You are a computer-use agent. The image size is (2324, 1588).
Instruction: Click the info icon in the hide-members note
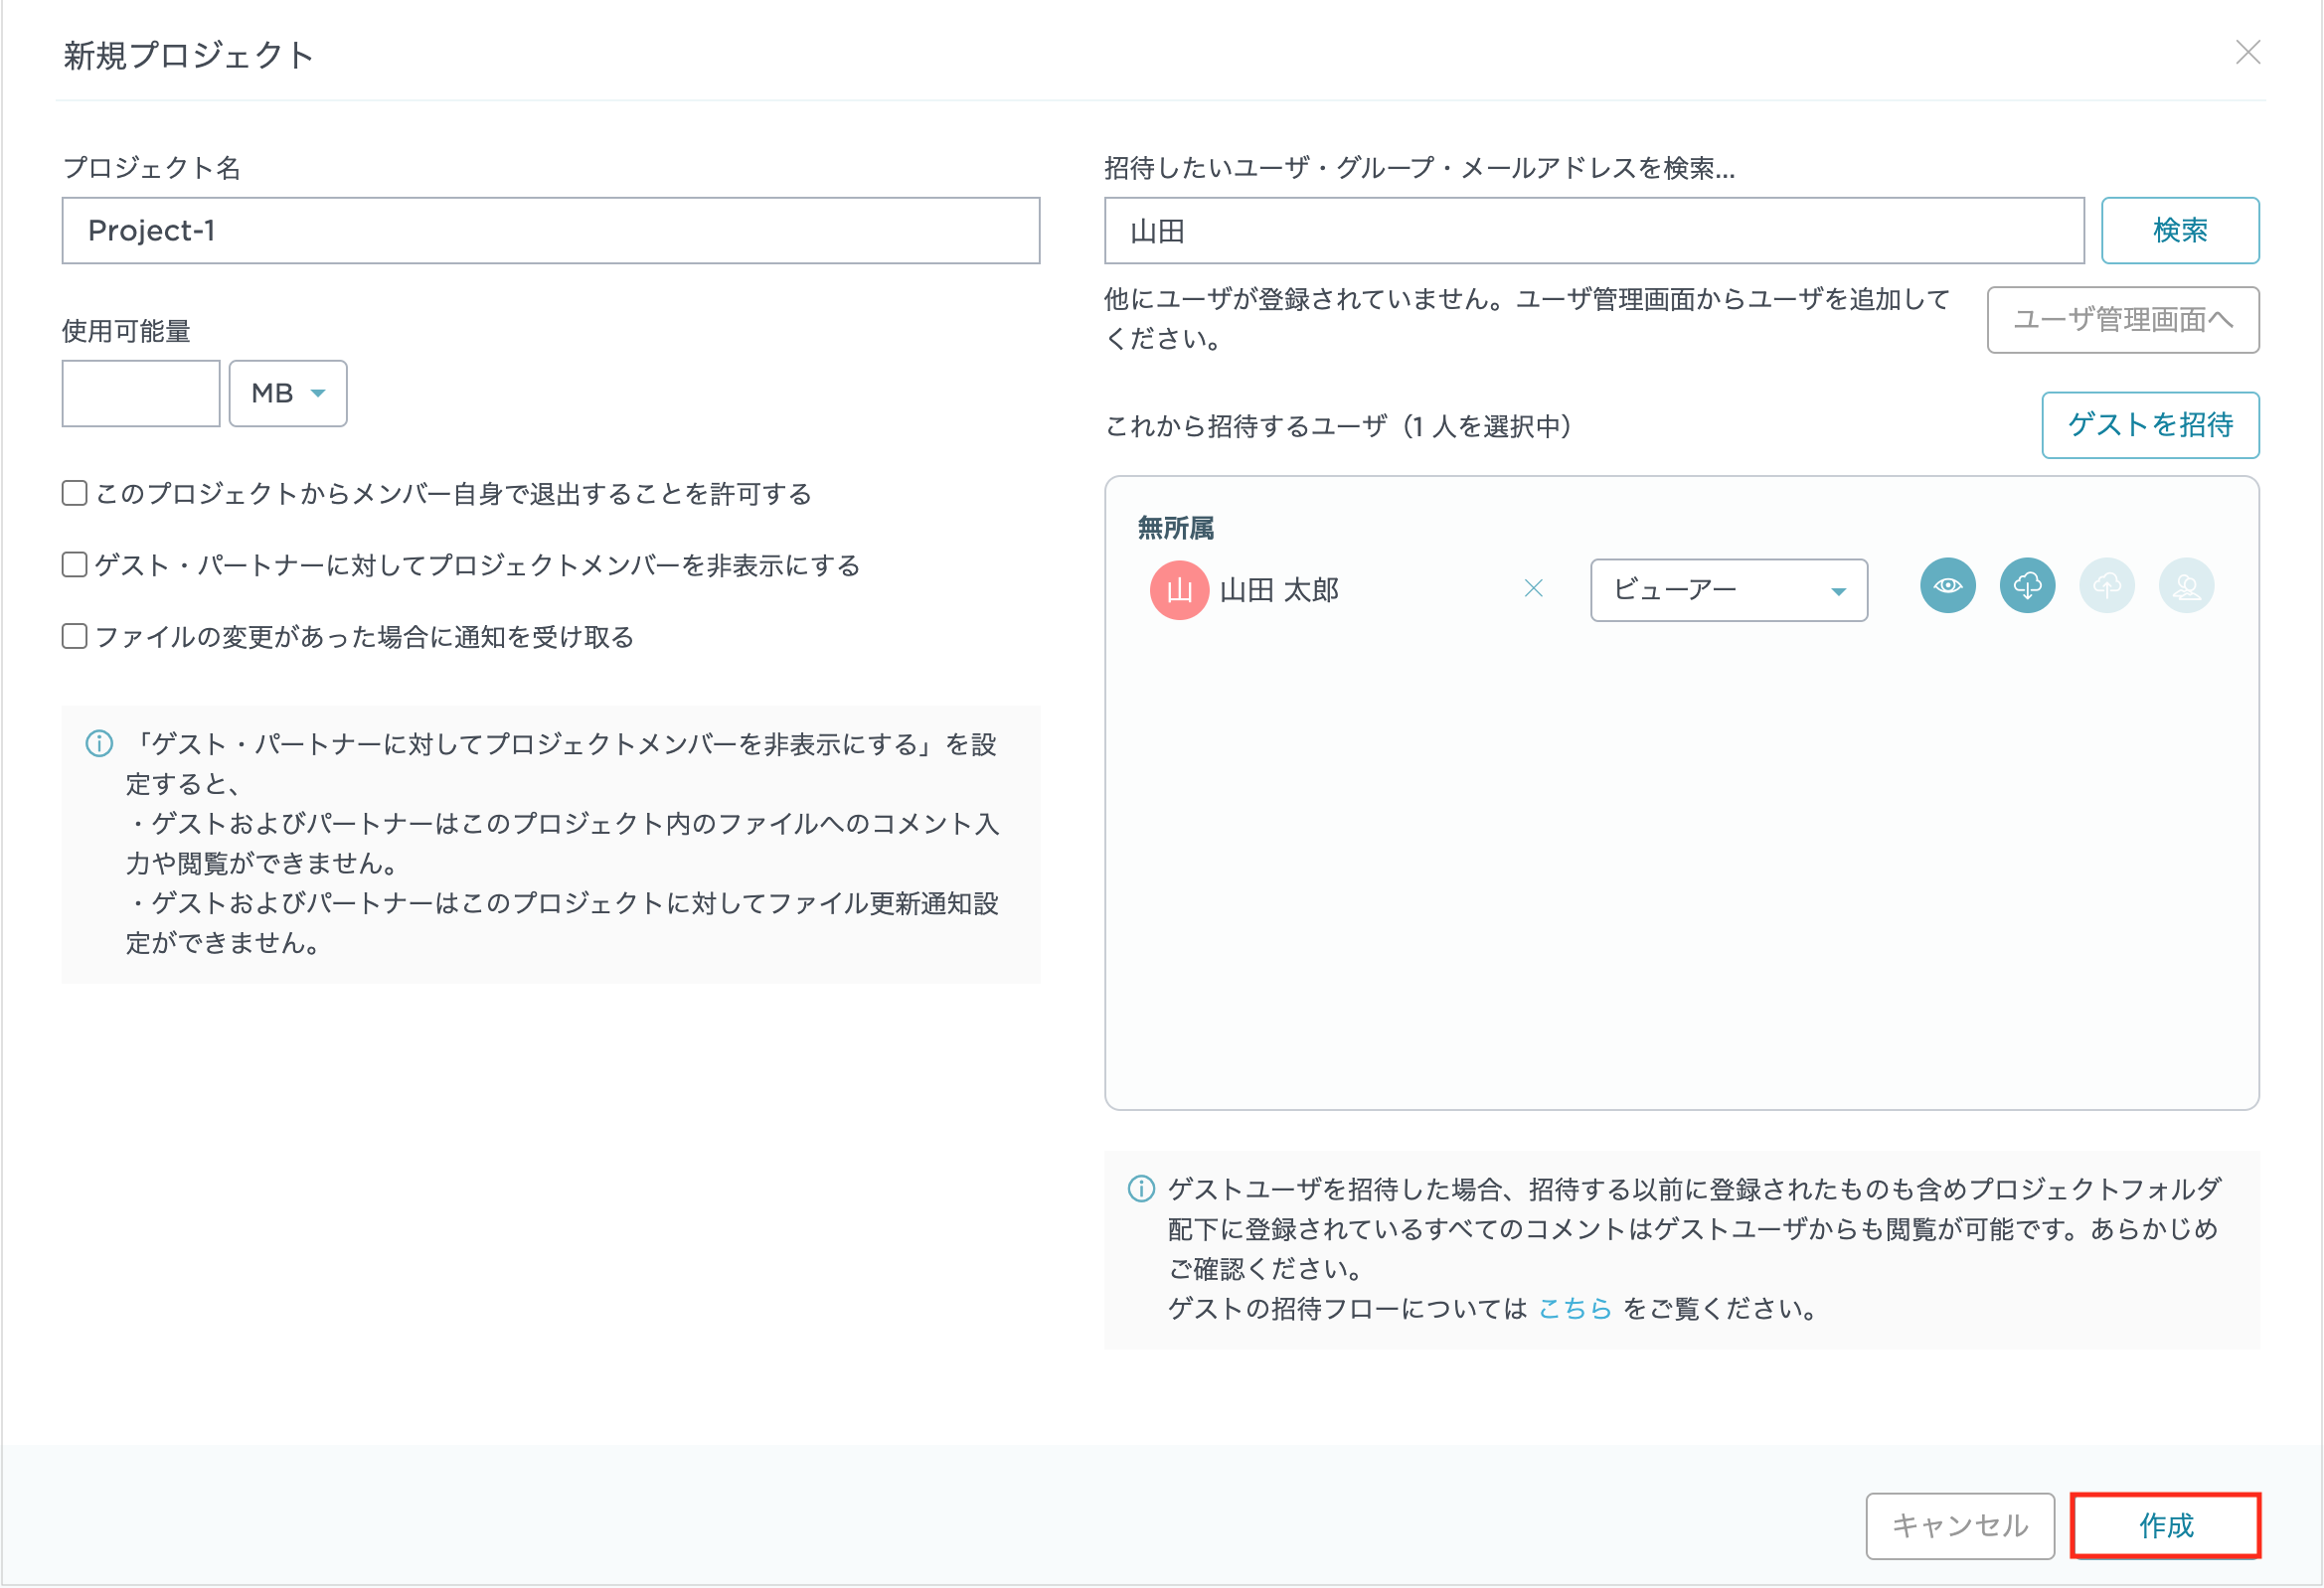tap(99, 744)
